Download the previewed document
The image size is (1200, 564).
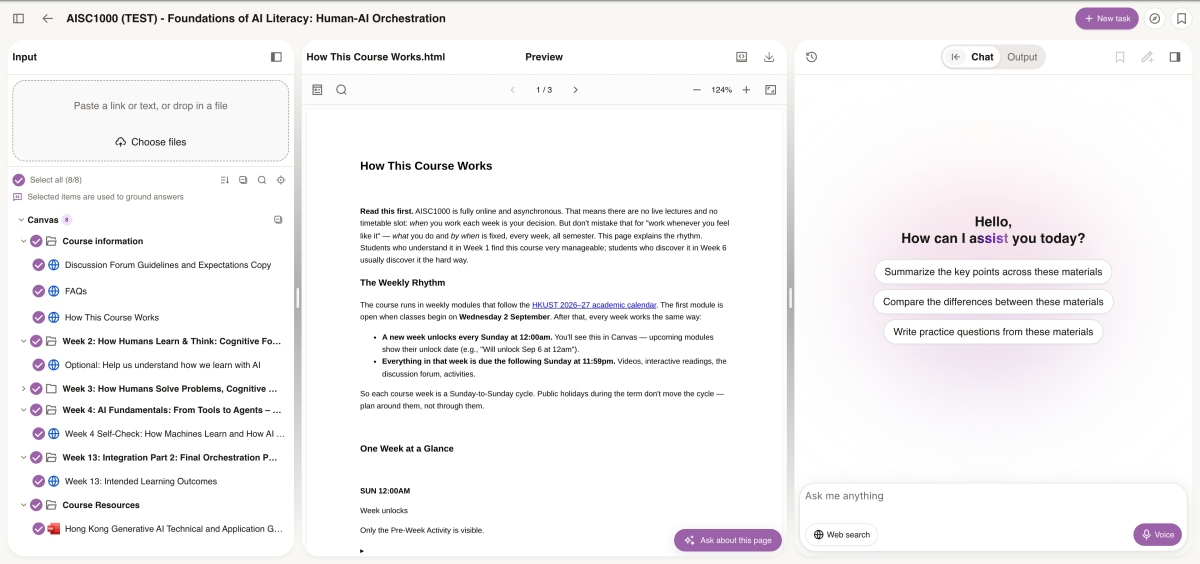pyautogui.click(x=769, y=57)
